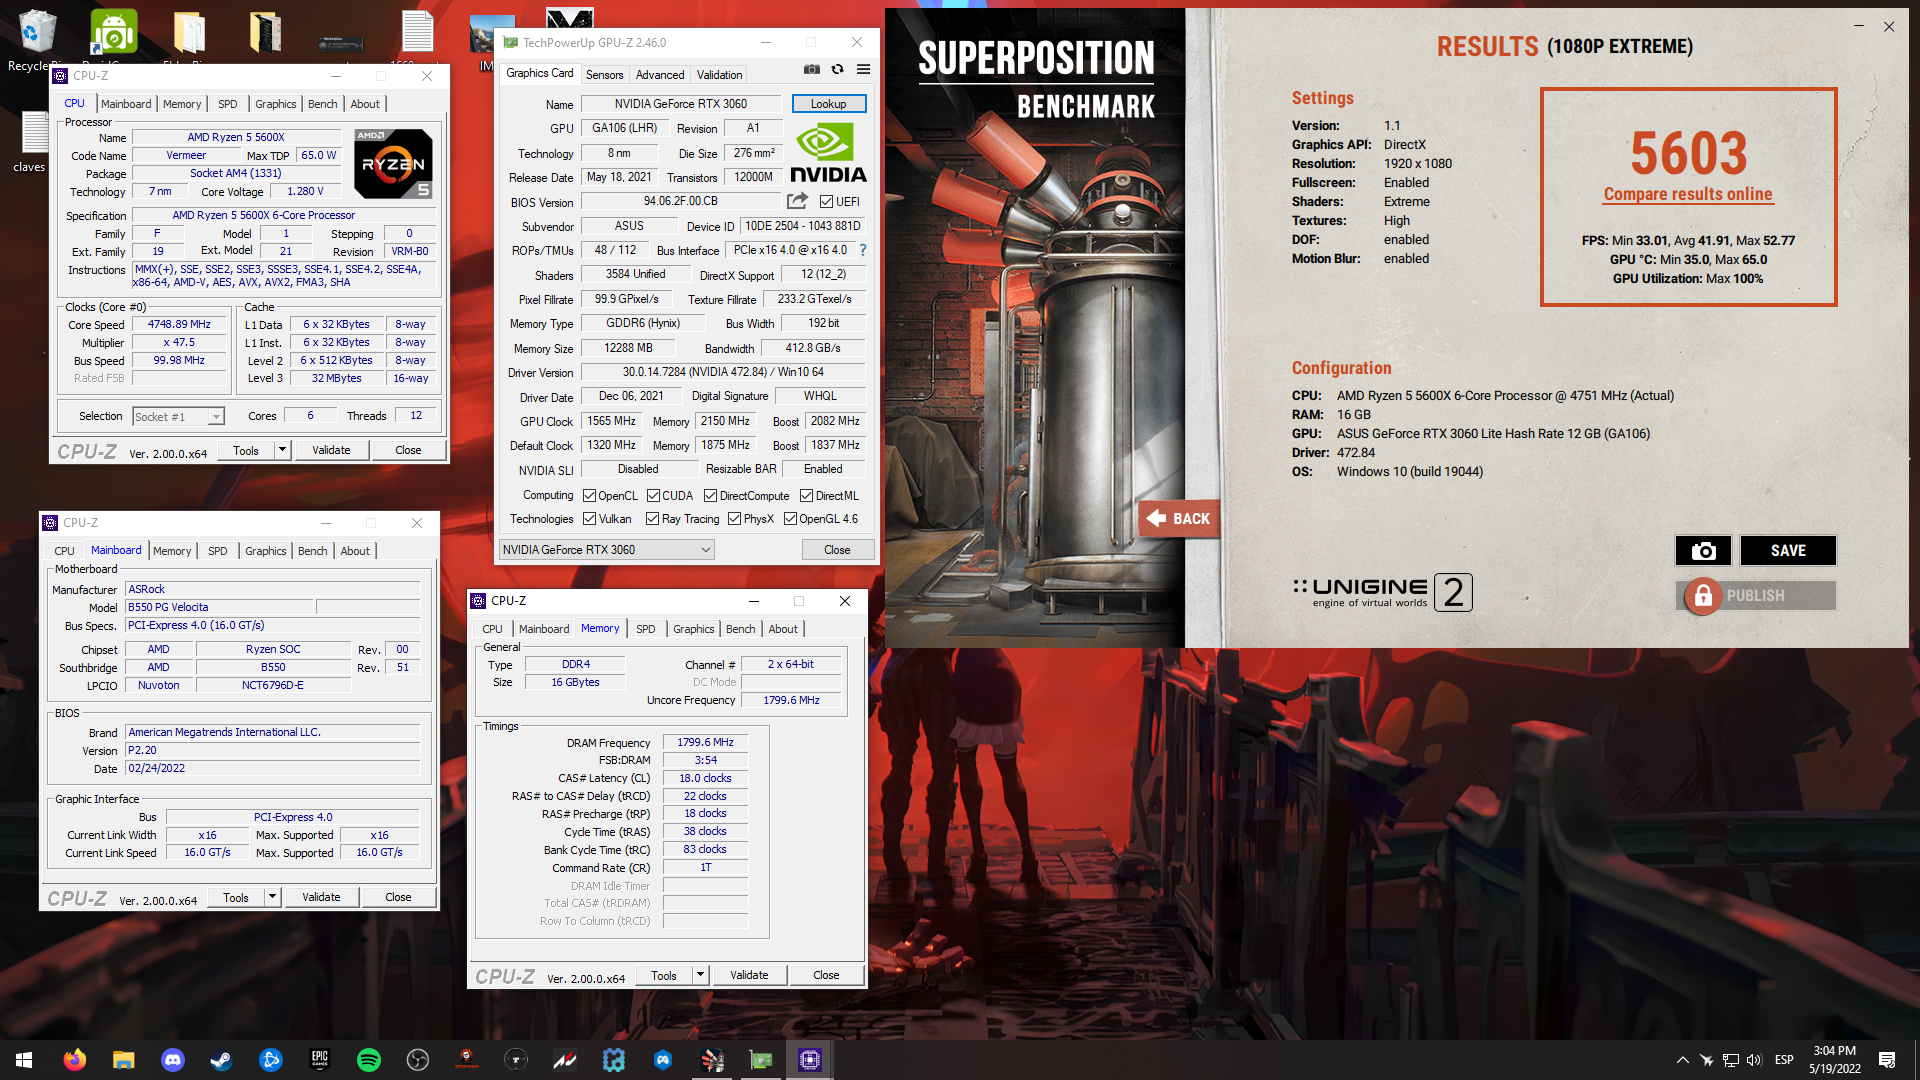Click the Lookup button in GPU-Z
The image size is (1920, 1080).
(x=828, y=104)
